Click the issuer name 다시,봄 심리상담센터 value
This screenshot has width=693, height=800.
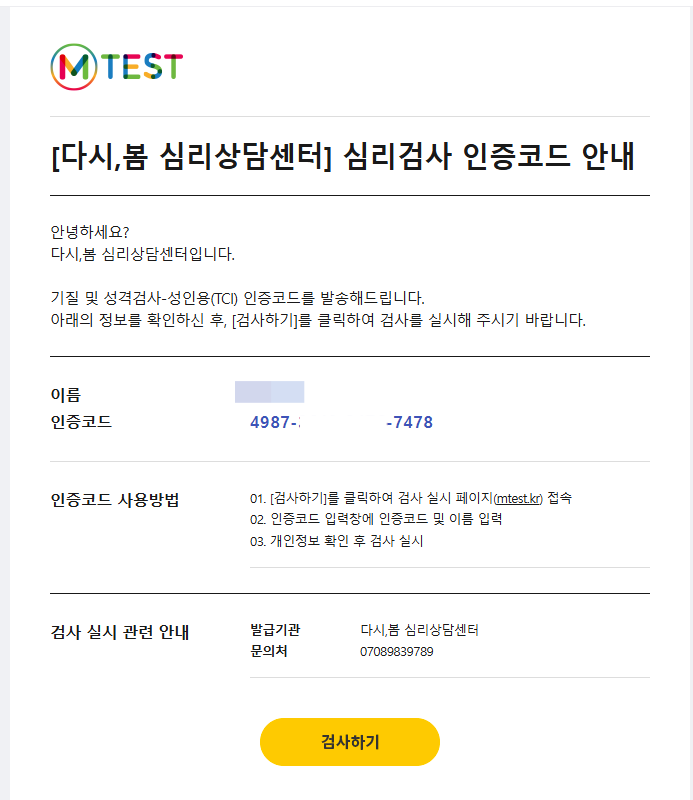(x=419, y=630)
